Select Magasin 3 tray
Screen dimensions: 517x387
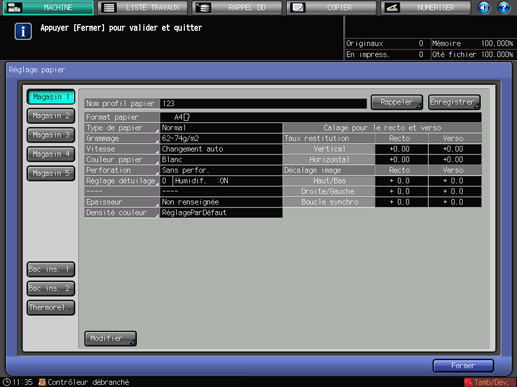click(x=51, y=135)
